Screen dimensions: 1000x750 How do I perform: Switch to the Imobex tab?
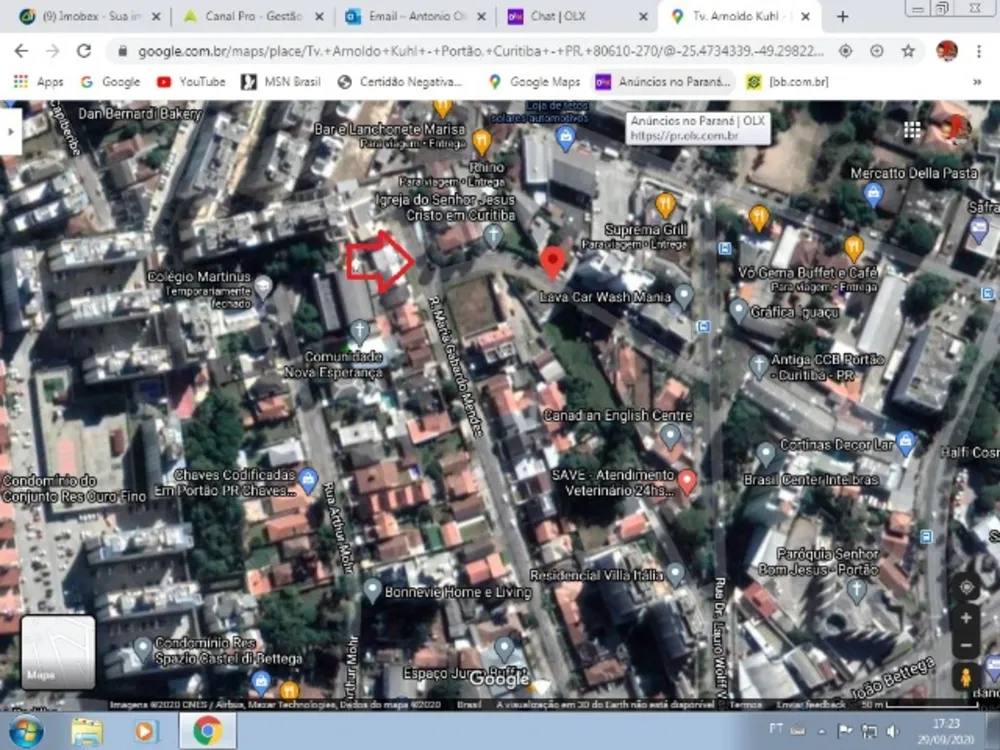click(x=89, y=17)
